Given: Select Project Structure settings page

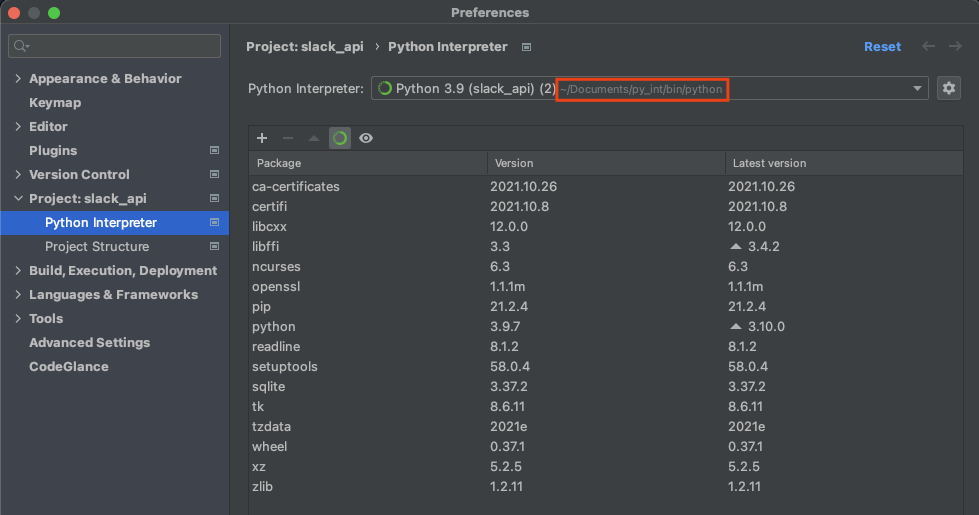Looking at the screenshot, I should click(x=97, y=246).
